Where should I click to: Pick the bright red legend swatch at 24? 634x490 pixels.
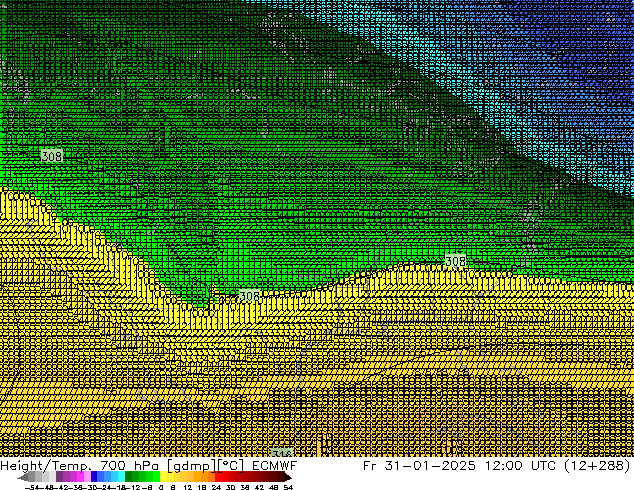[218, 476]
